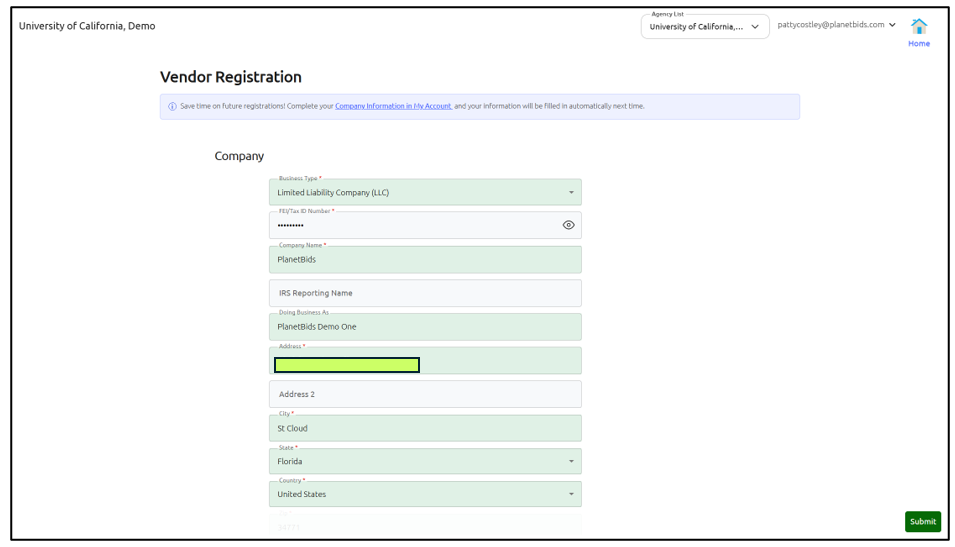Click the Submit button
955x547 pixels.
point(923,521)
